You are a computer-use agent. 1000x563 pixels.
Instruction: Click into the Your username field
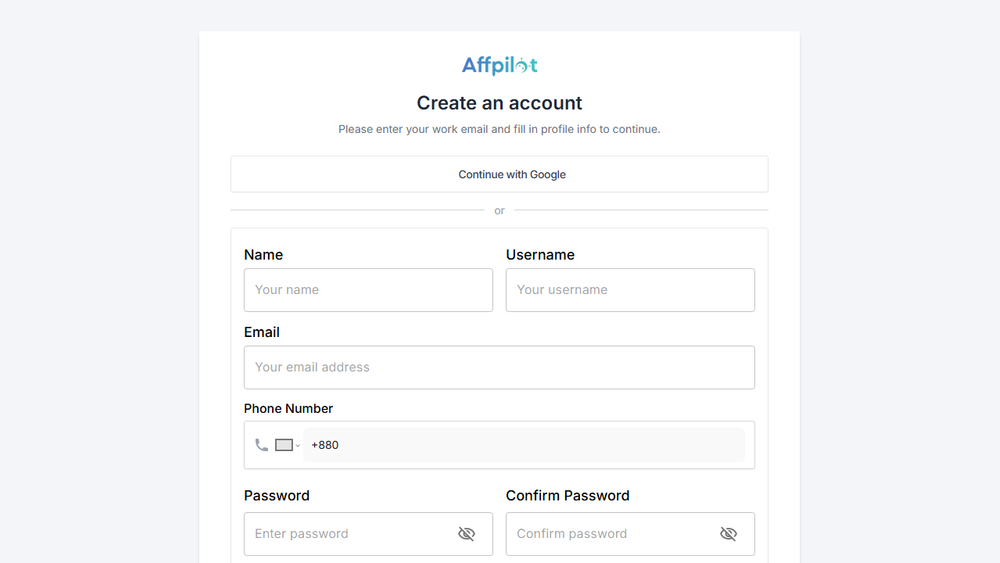pyautogui.click(x=630, y=290)
